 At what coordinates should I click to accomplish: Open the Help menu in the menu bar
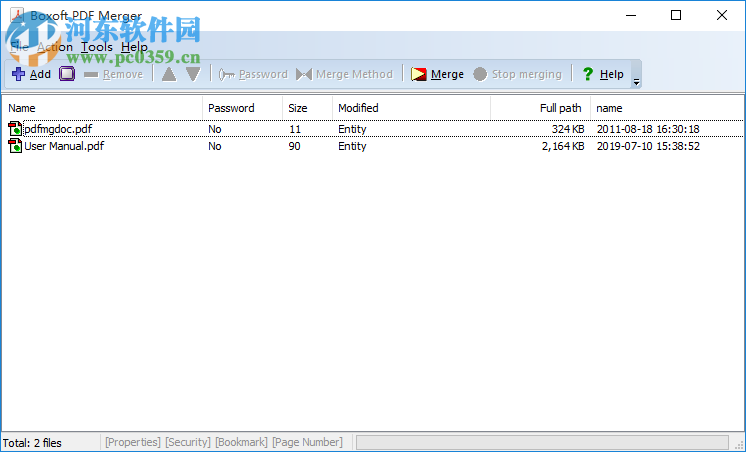(134, 47)
